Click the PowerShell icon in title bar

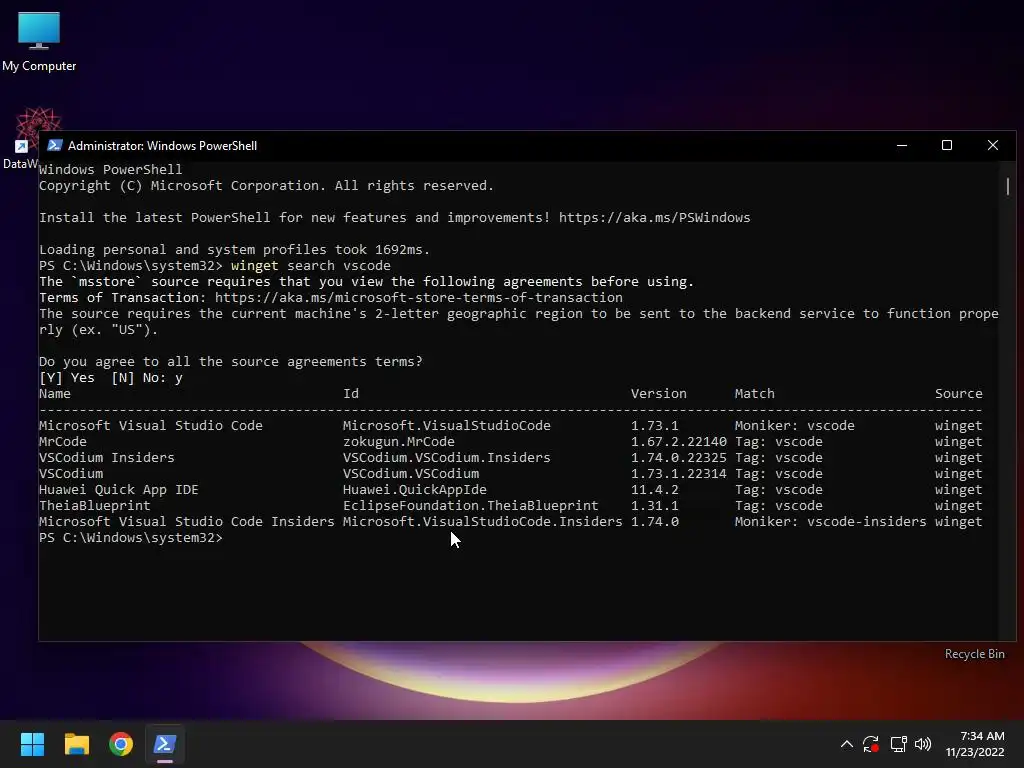pyautogui.click(x=55, y=145)
